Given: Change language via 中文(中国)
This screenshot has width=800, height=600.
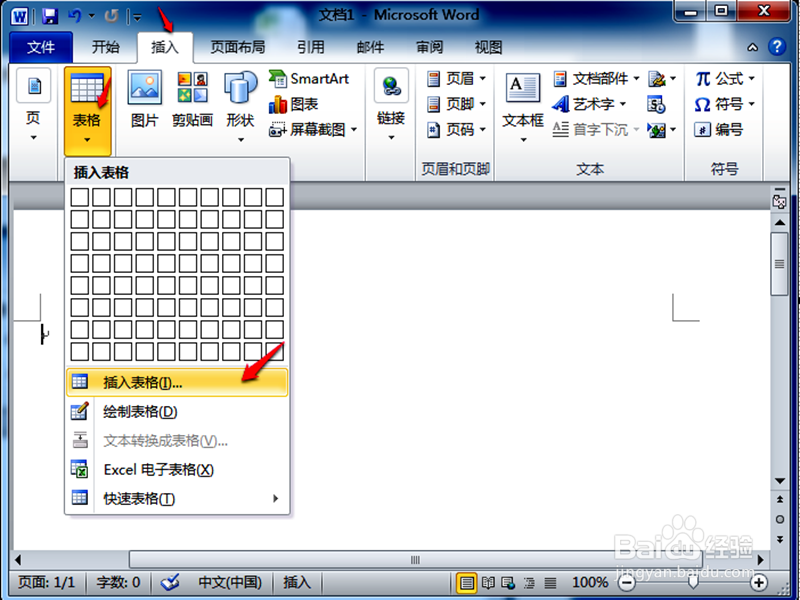Looking at the screenshot, I should coord(230,582).
